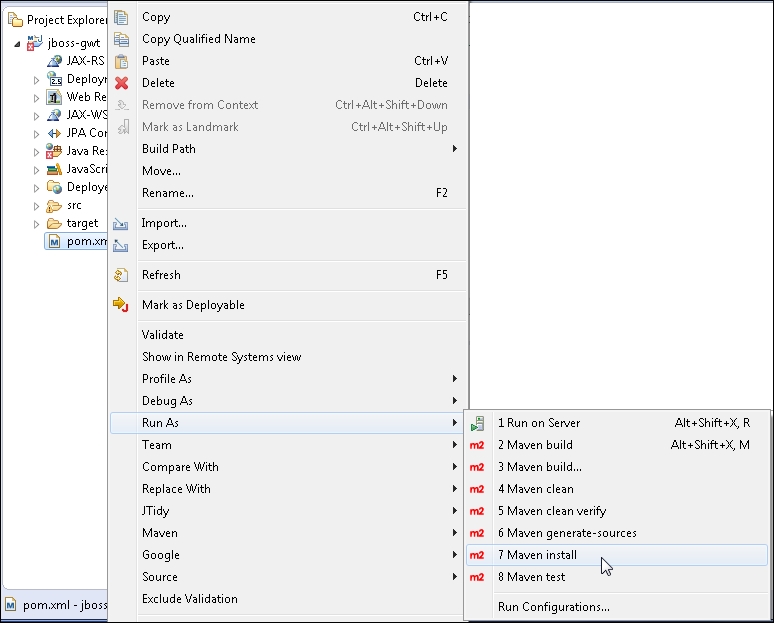Image resolution: width=774 pixels, height=623 pixels.
Task: Click the target folder icon
Action: click(x=54, y=224)
